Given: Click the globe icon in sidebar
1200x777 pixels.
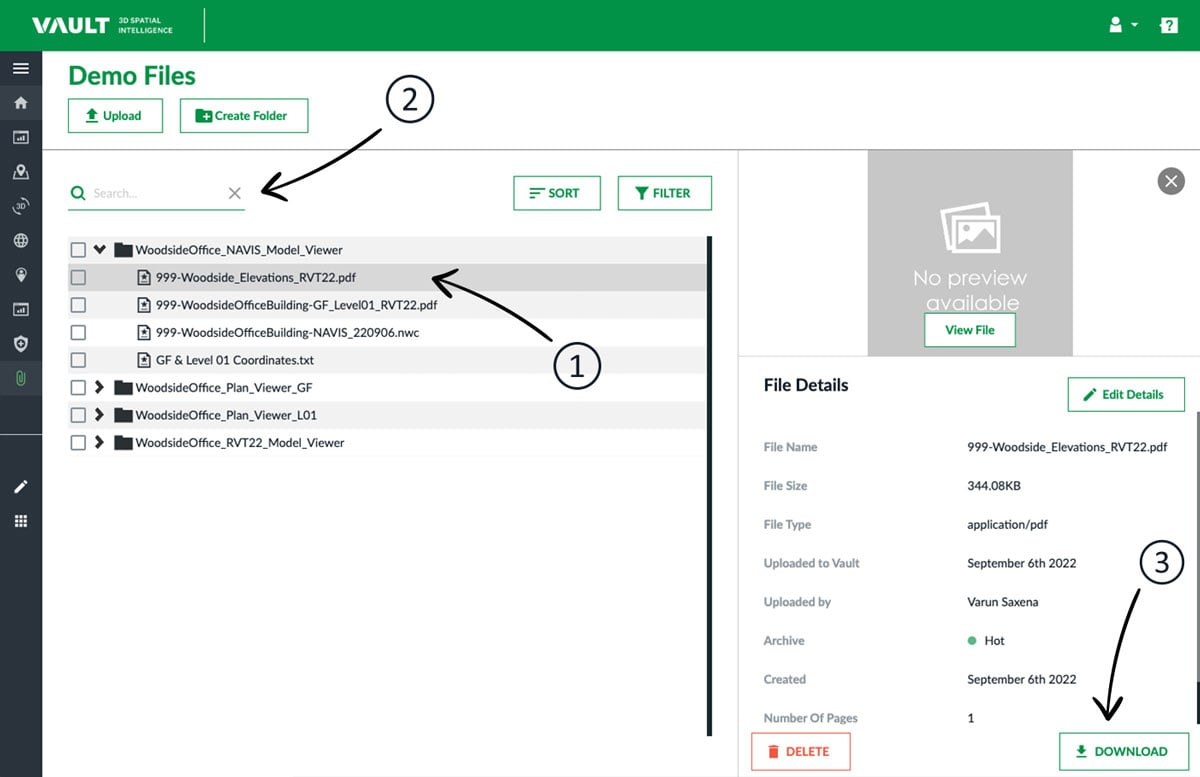Looking at the screenshot, I should [20, 241].
